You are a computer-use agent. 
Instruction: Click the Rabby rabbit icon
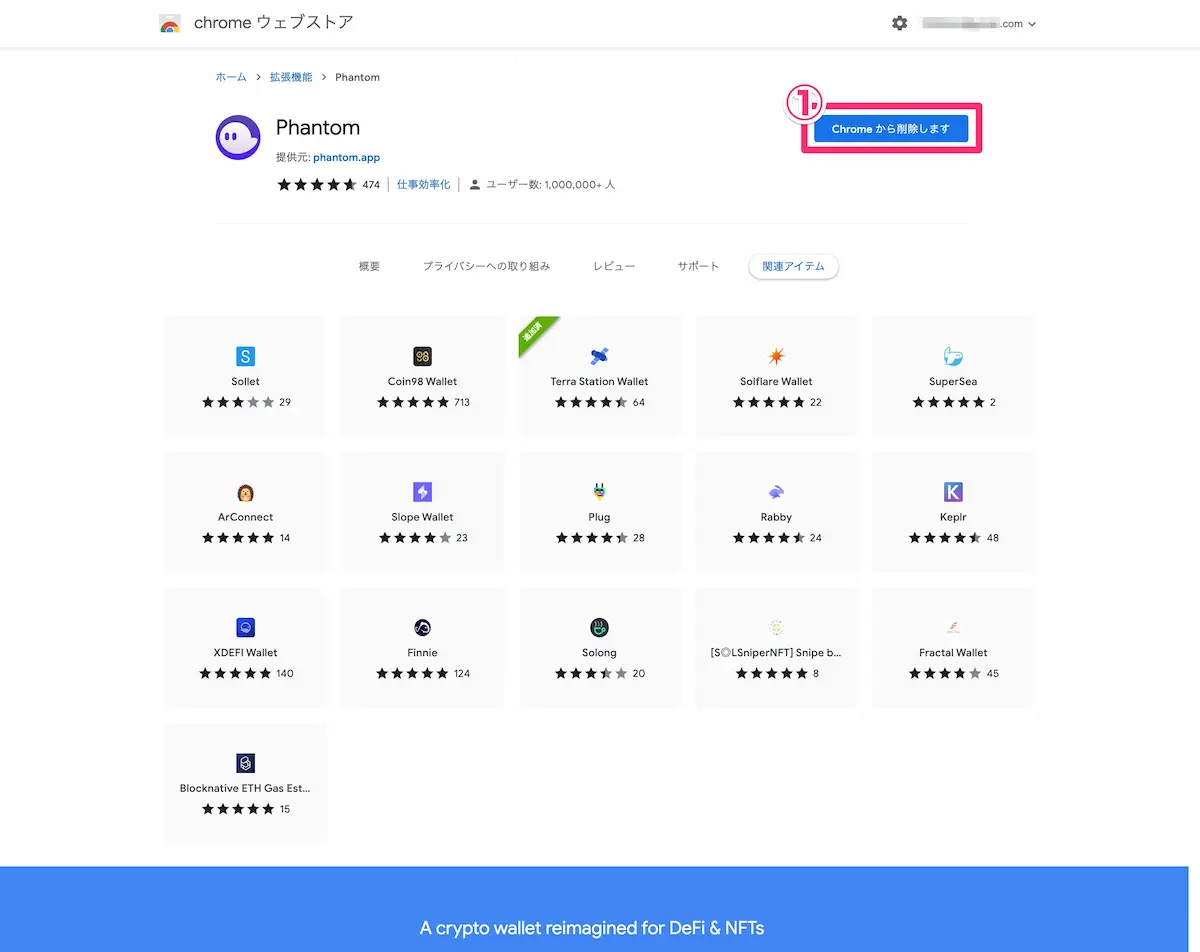[776, 492]
